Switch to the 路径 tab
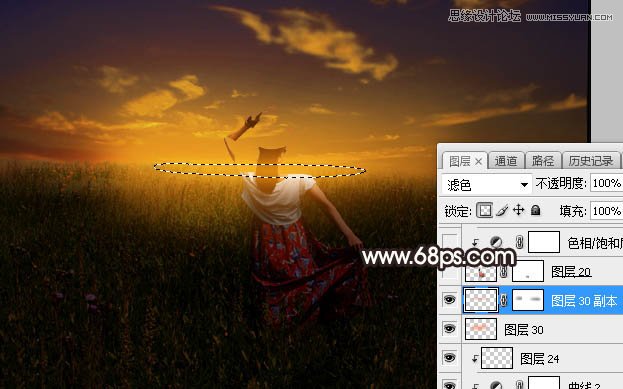This screenshot has height=389, width=623. [542, 161]
